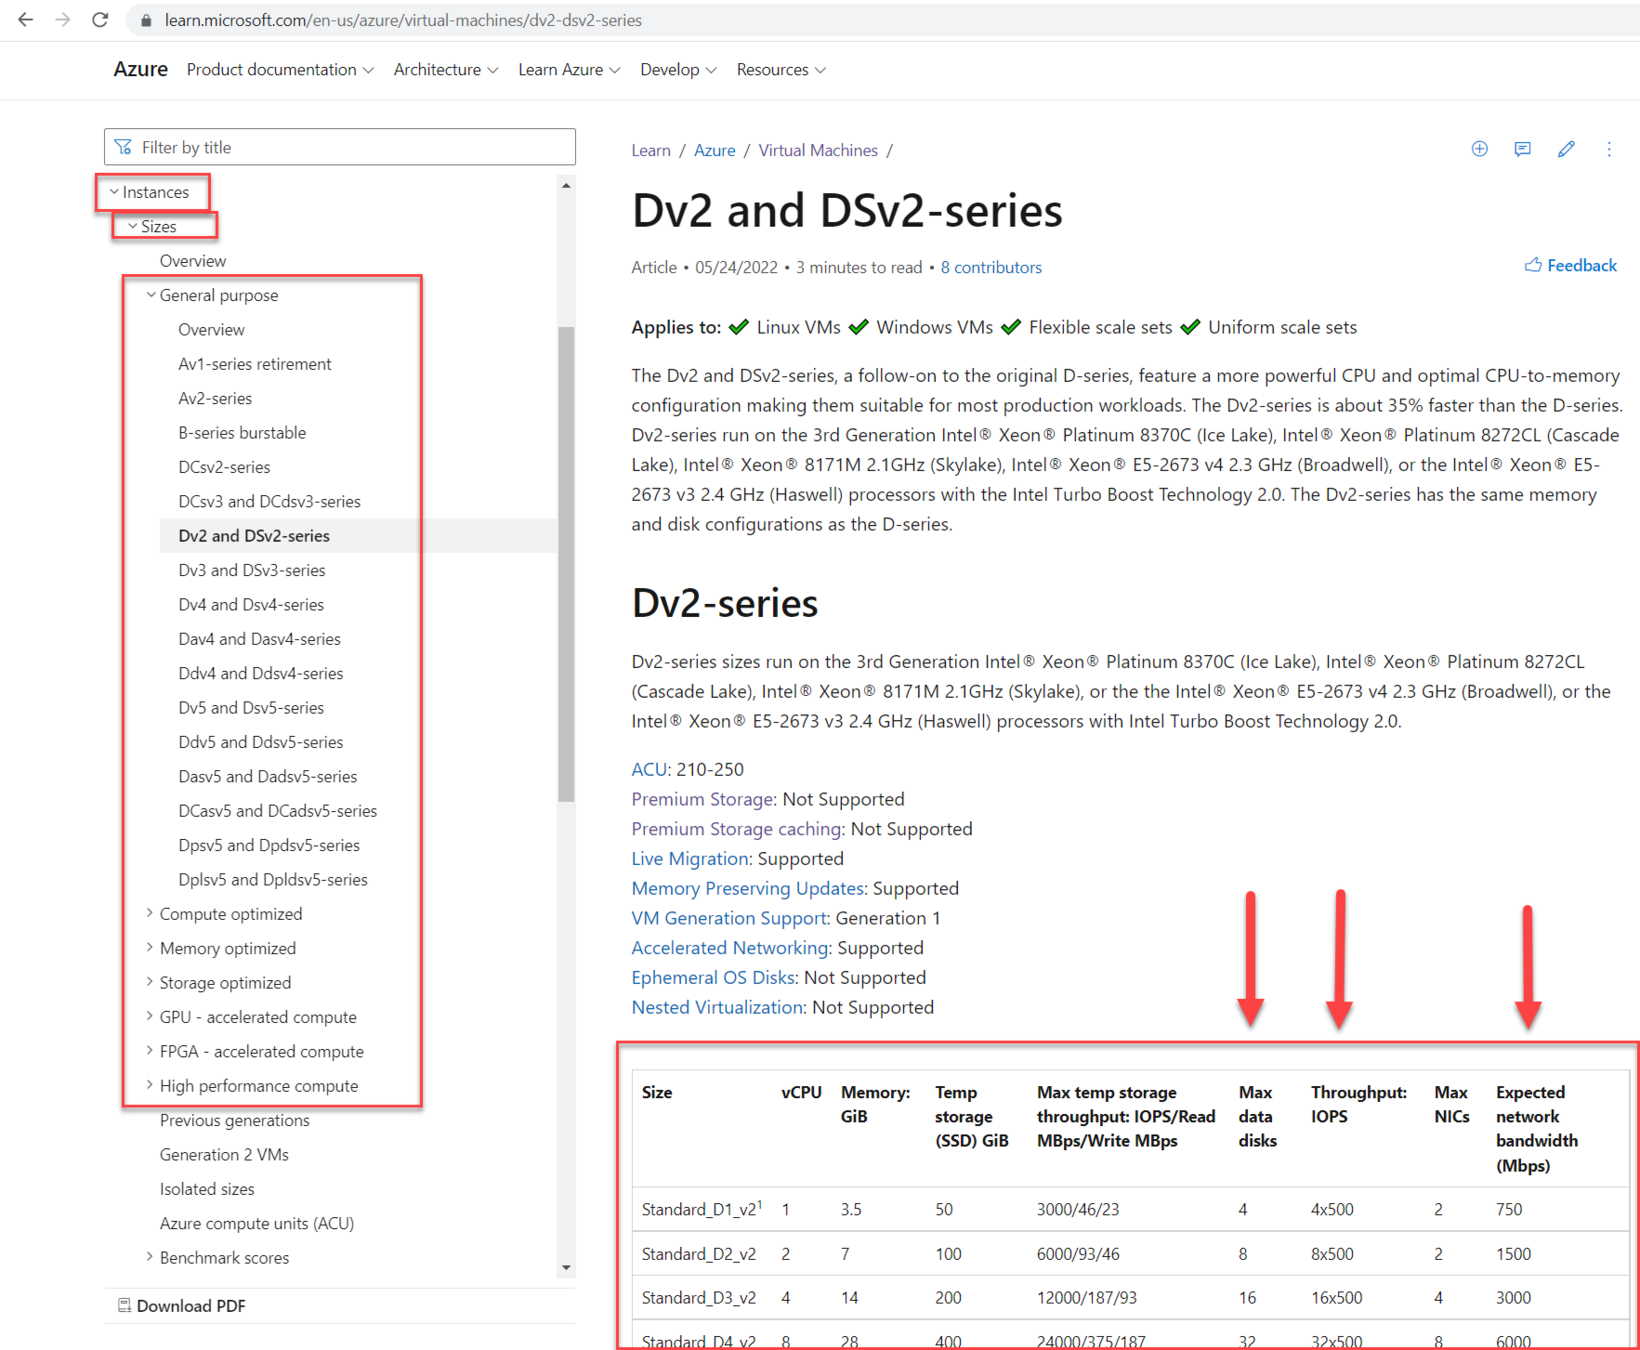Collapse the Sizes tree node
Image resolution: width=1640 pixels, height=1350 pixels.
click(132, 226)
